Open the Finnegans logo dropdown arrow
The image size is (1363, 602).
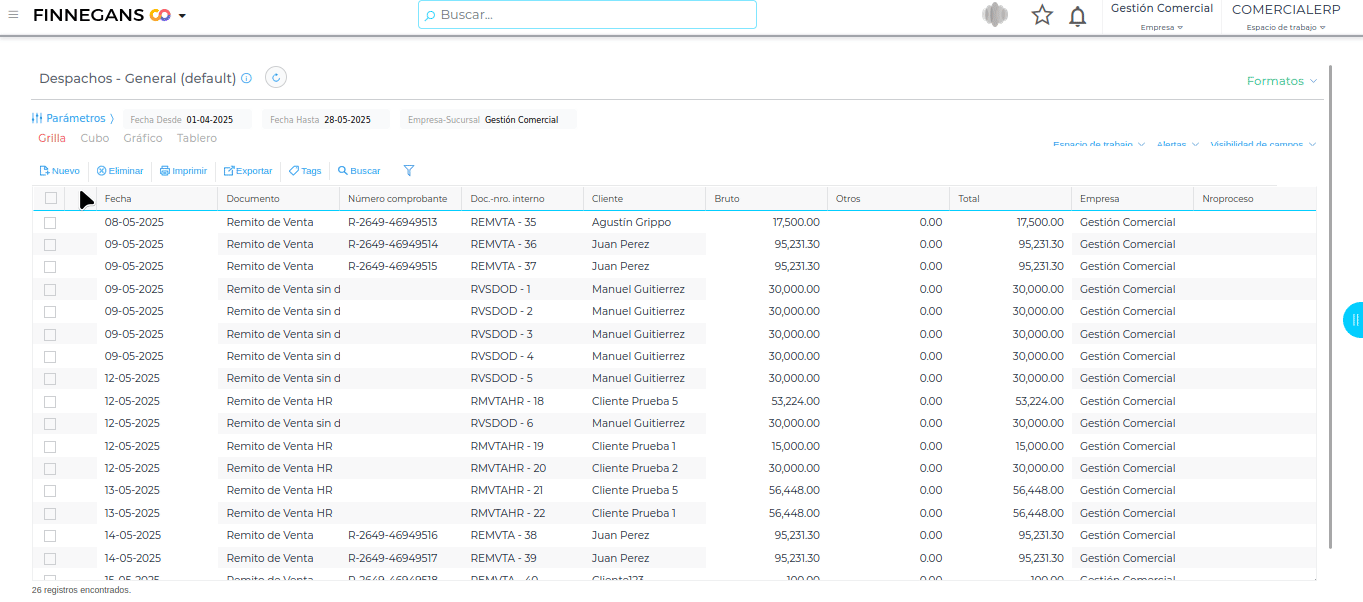[182, 16]
